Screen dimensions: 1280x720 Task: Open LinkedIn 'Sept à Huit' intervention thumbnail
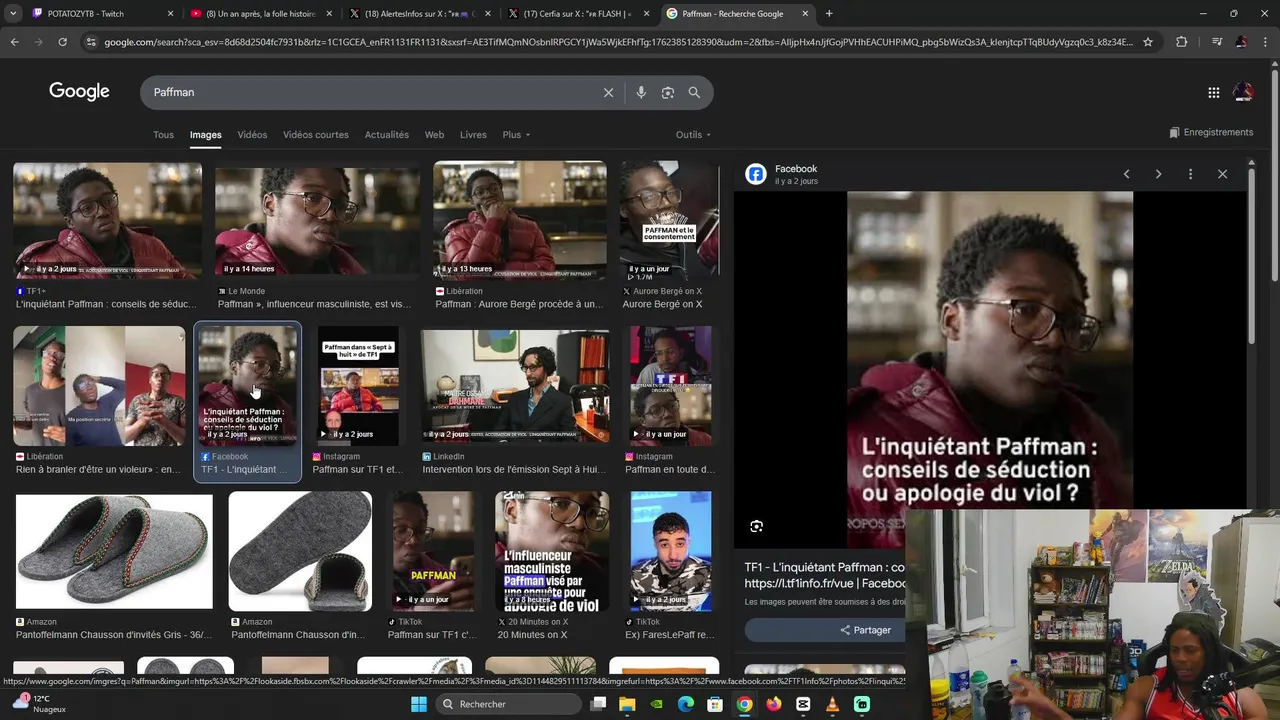point(514,385)
